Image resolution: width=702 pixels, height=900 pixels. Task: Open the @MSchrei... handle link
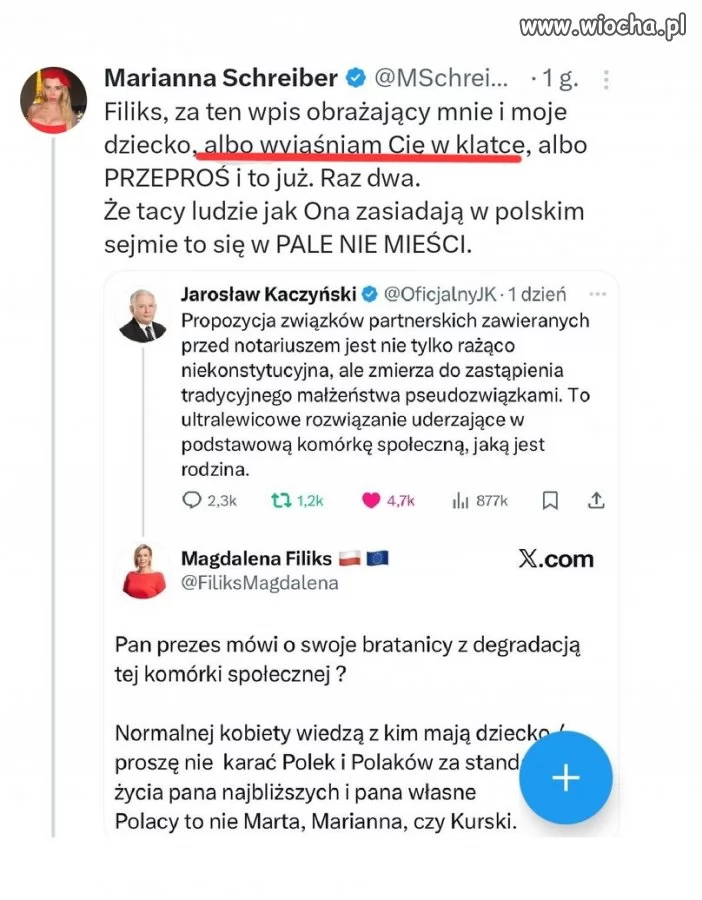click(441, 77)
